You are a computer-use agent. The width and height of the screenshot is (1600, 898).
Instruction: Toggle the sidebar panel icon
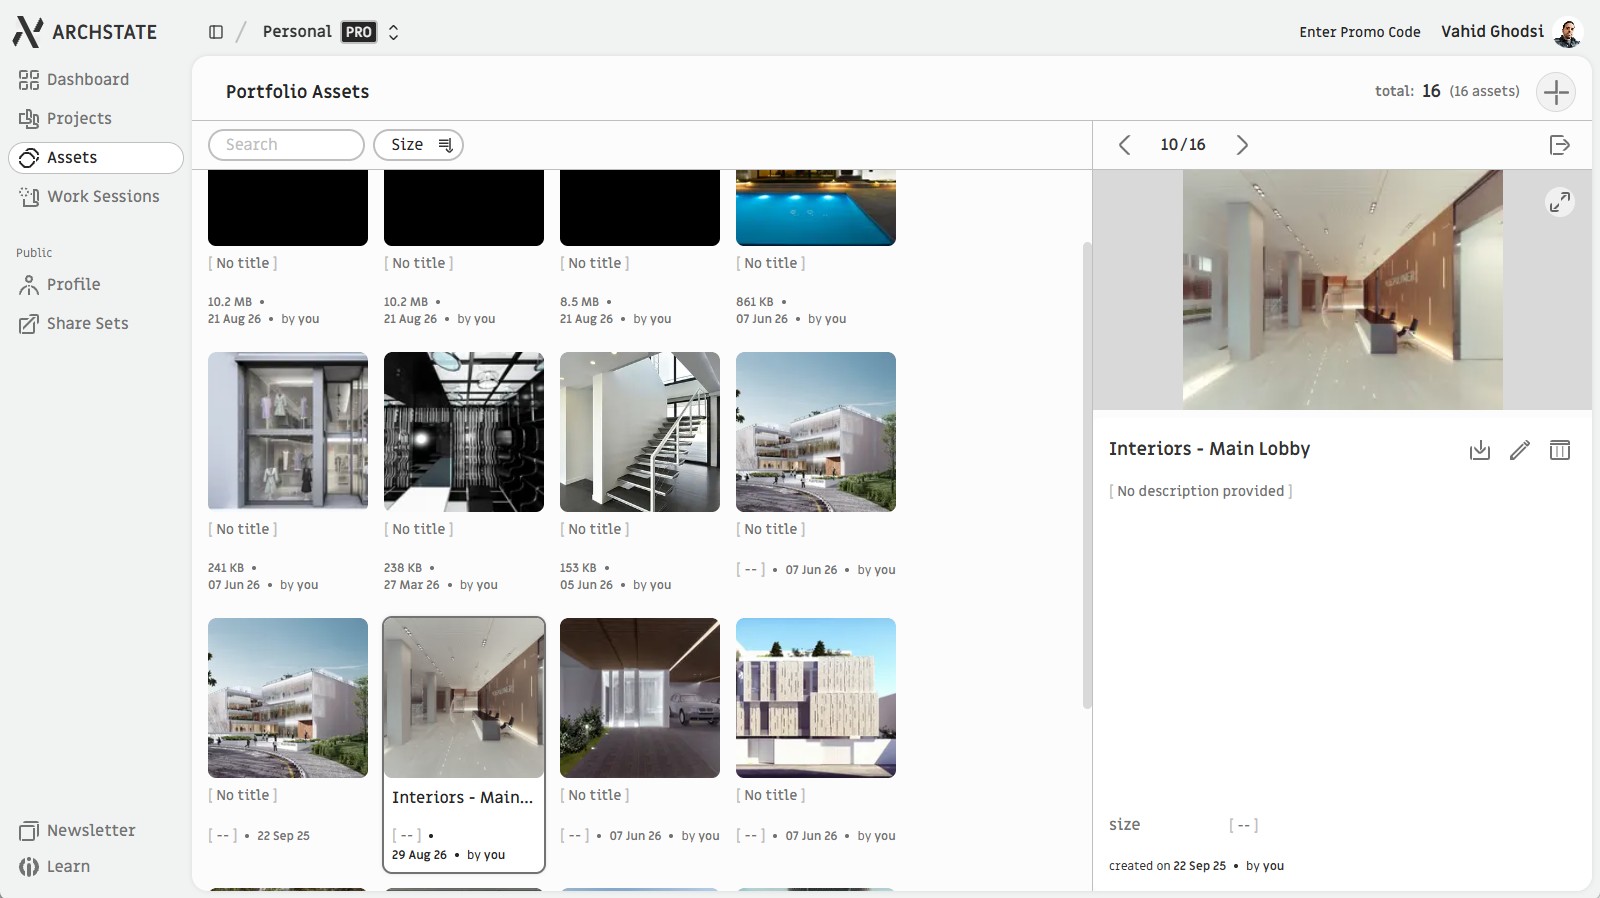[216, 32]
